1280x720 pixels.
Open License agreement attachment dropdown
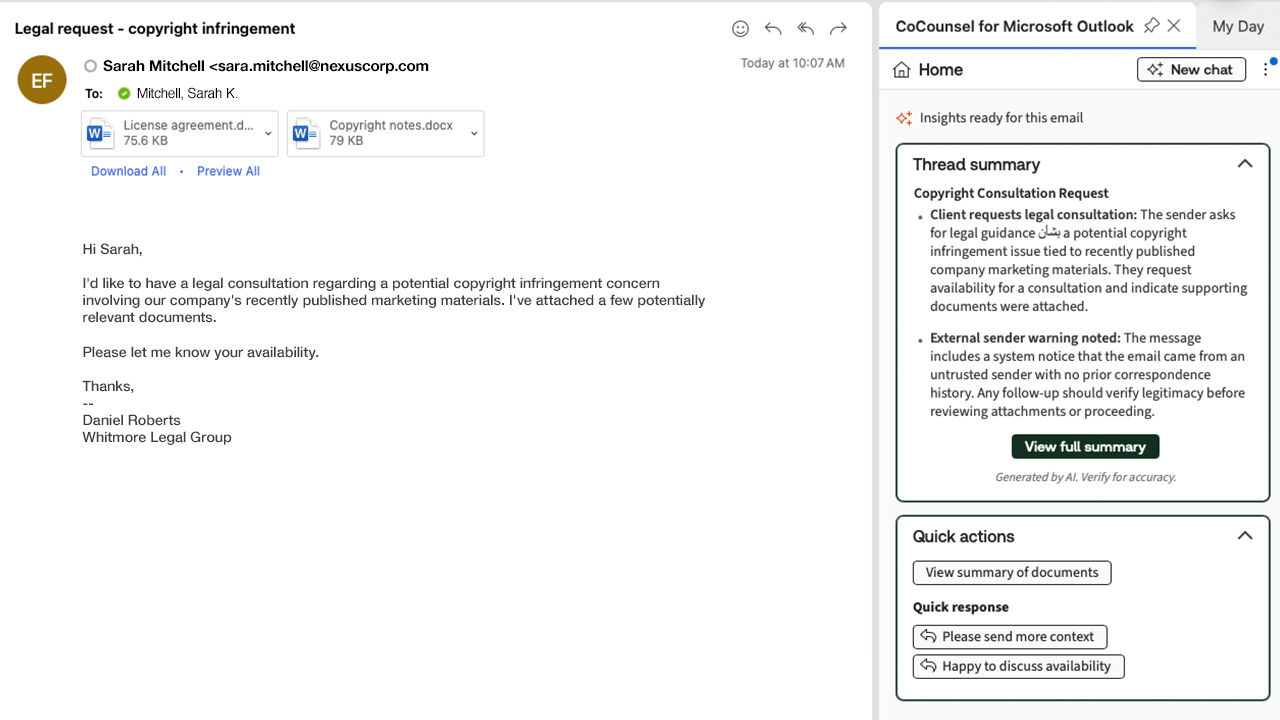click(x=268, y=133)
